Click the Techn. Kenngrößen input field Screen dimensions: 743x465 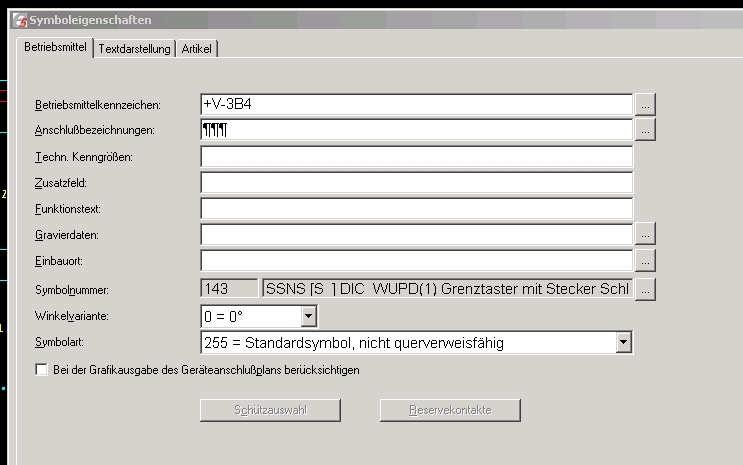tap(417, 156)
